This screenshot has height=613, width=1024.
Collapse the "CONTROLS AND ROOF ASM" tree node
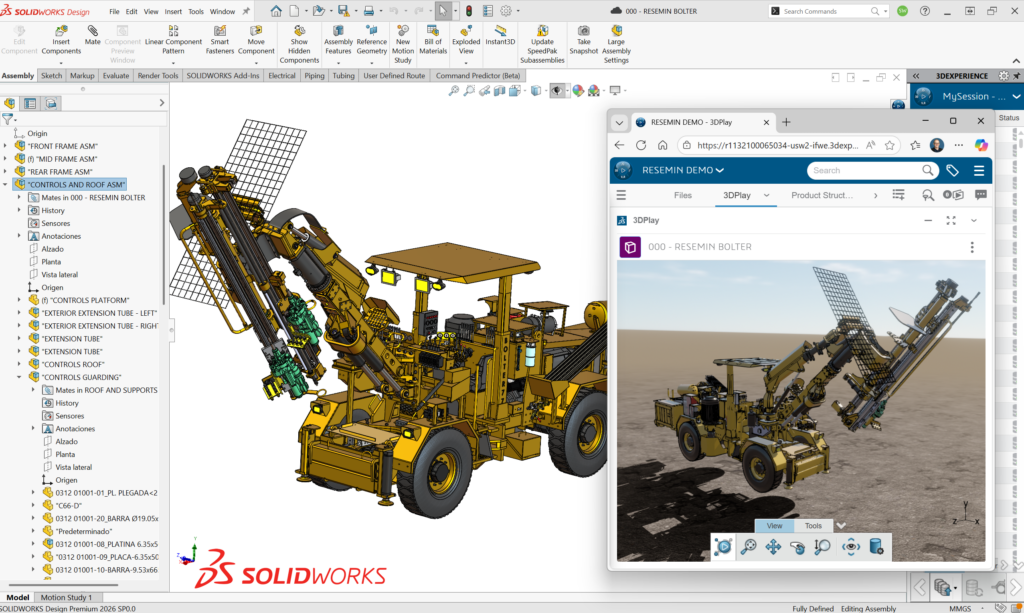[x=5, y=185]
